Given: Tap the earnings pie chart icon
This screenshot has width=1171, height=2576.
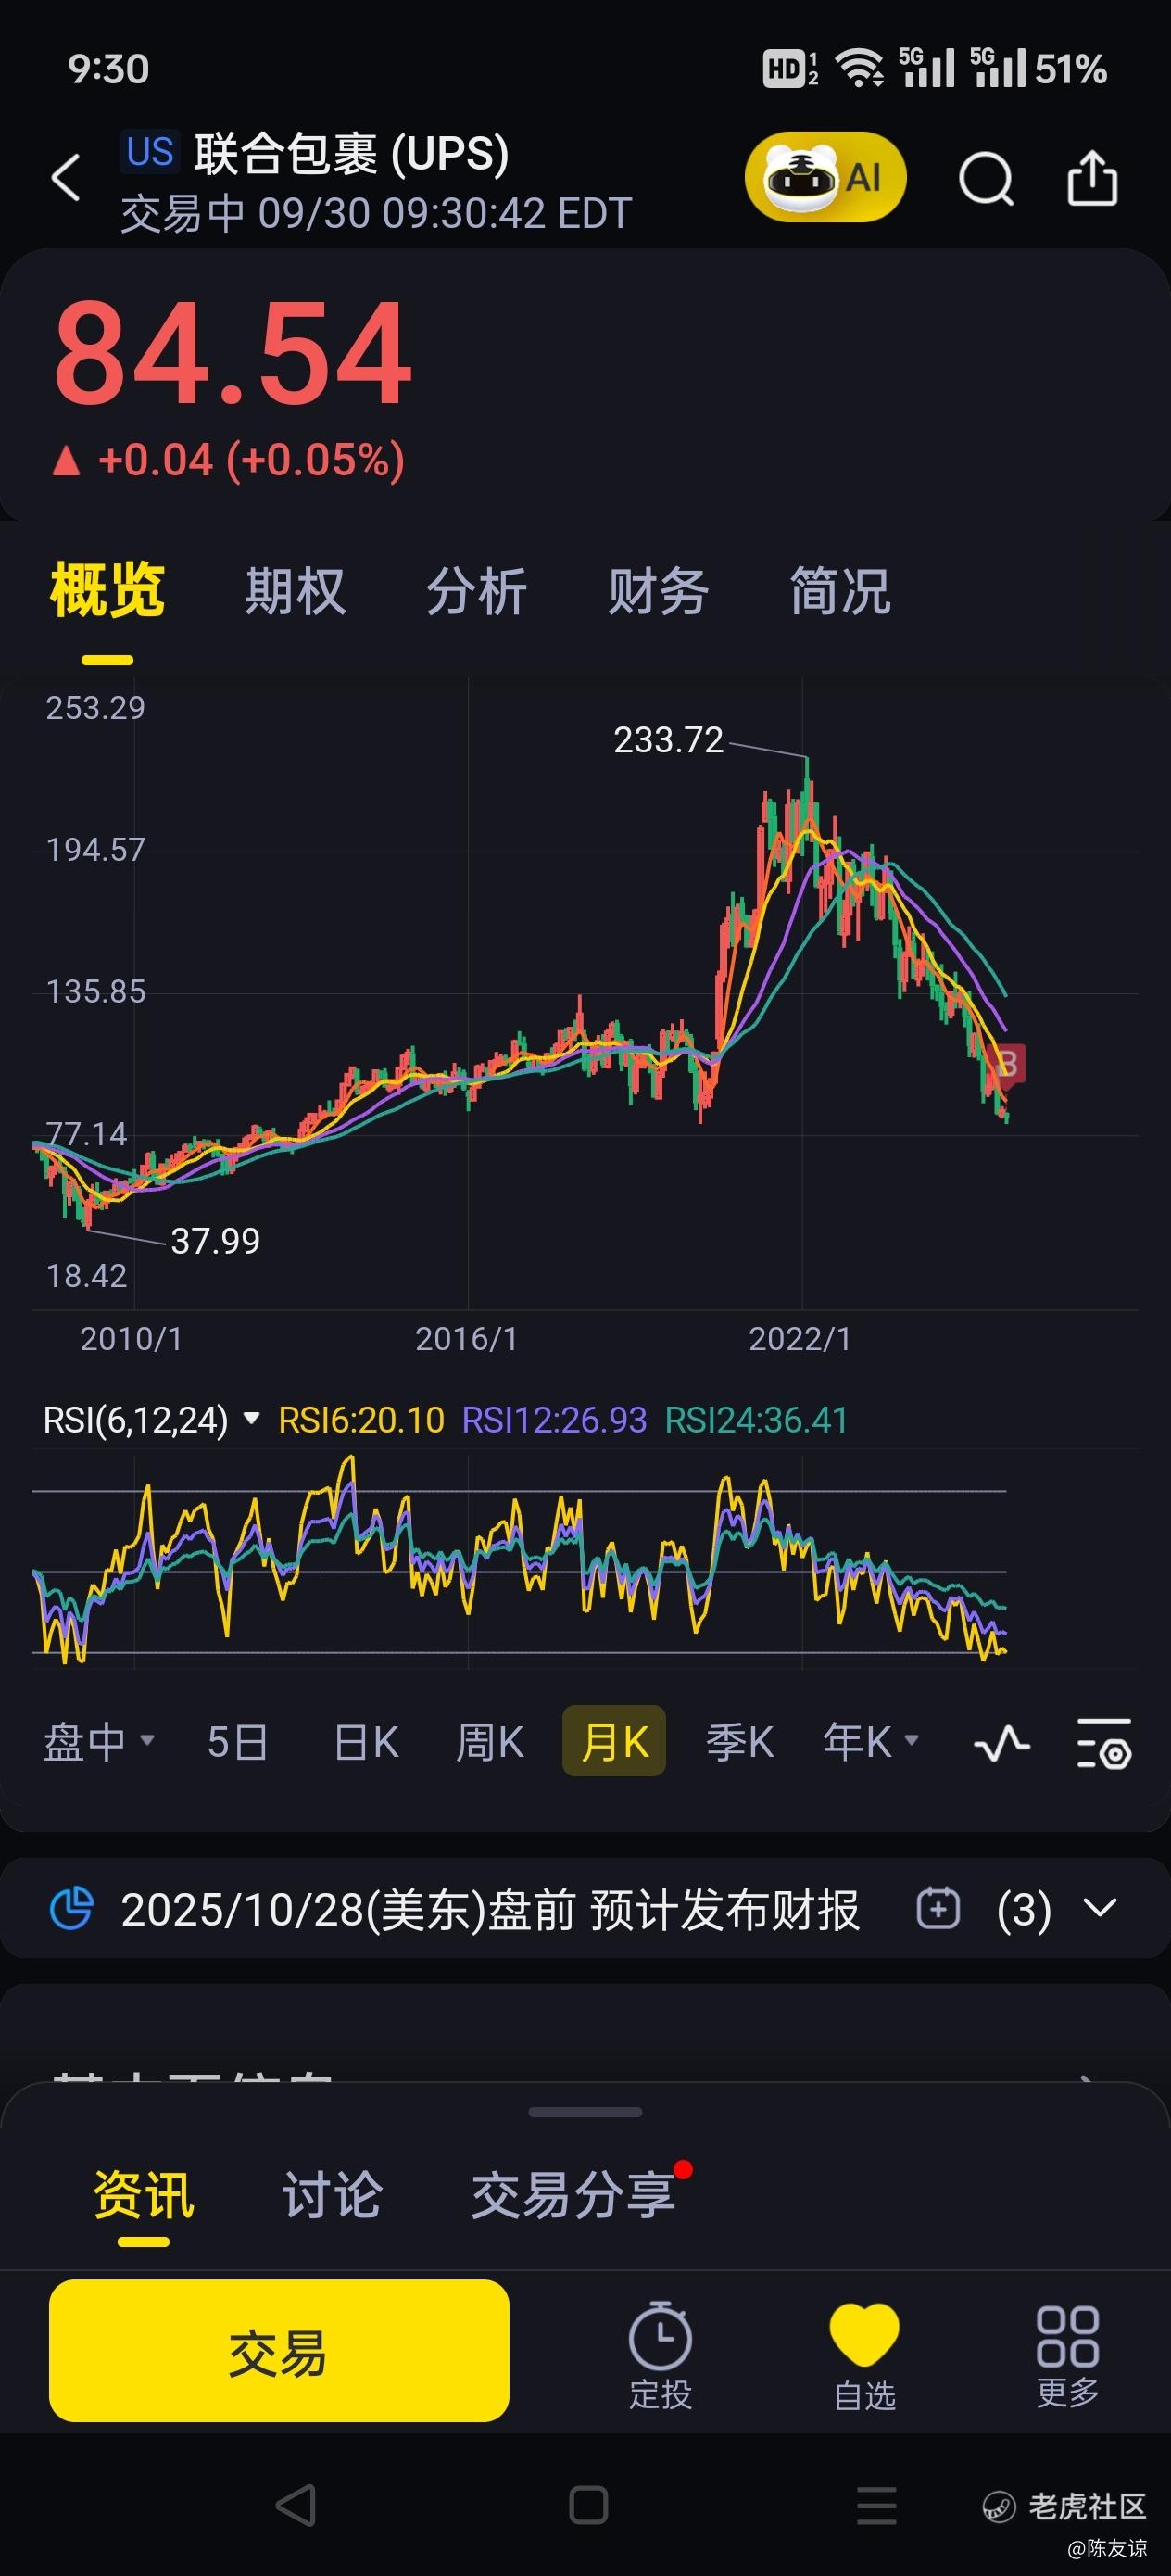Looking at the screenshot, I should coord(71,1908).
